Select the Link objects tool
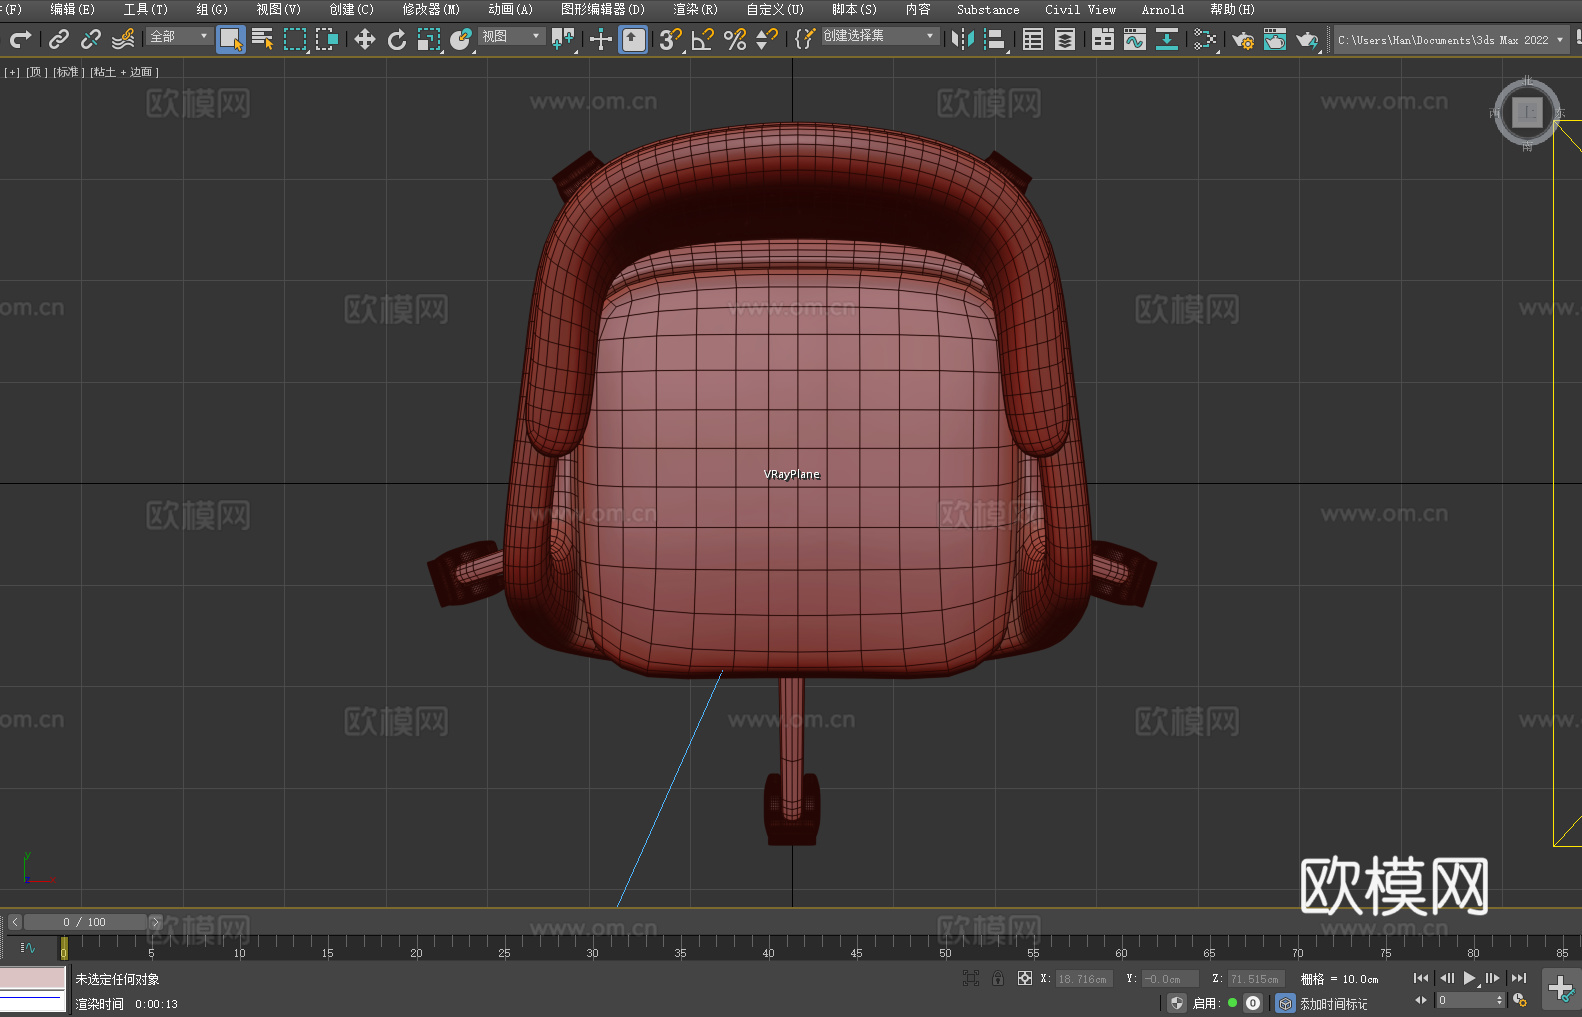Screen dimensions: 1582x1017 (x=59, y=39)
